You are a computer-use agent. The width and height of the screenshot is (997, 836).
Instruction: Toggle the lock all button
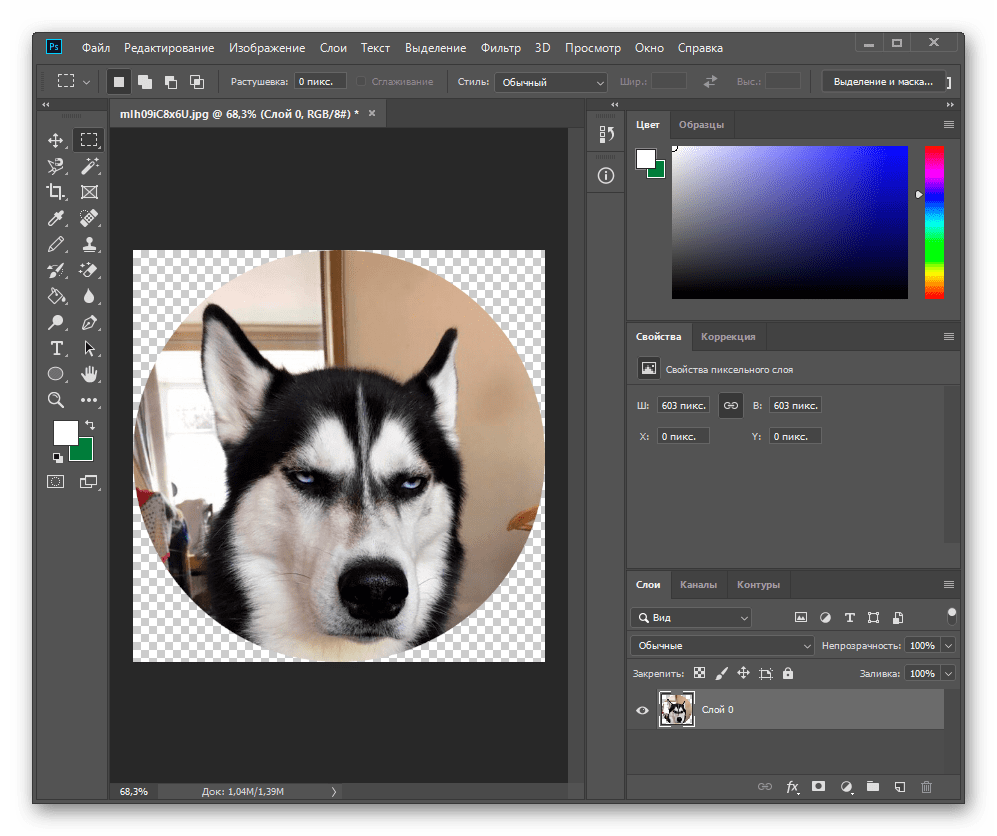click(788, 674)
